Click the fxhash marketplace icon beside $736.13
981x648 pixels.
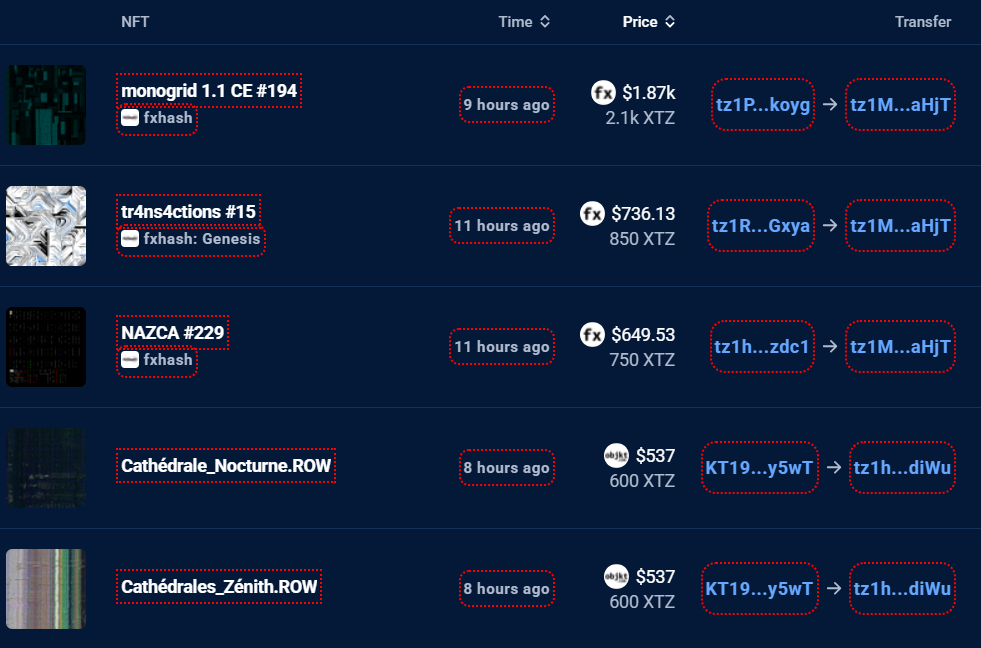593,213
